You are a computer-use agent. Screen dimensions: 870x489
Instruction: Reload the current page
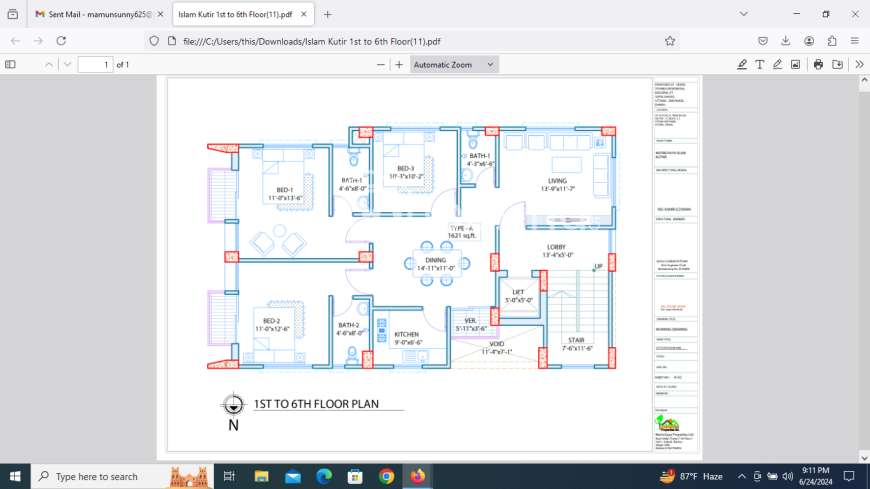(61, 41)
